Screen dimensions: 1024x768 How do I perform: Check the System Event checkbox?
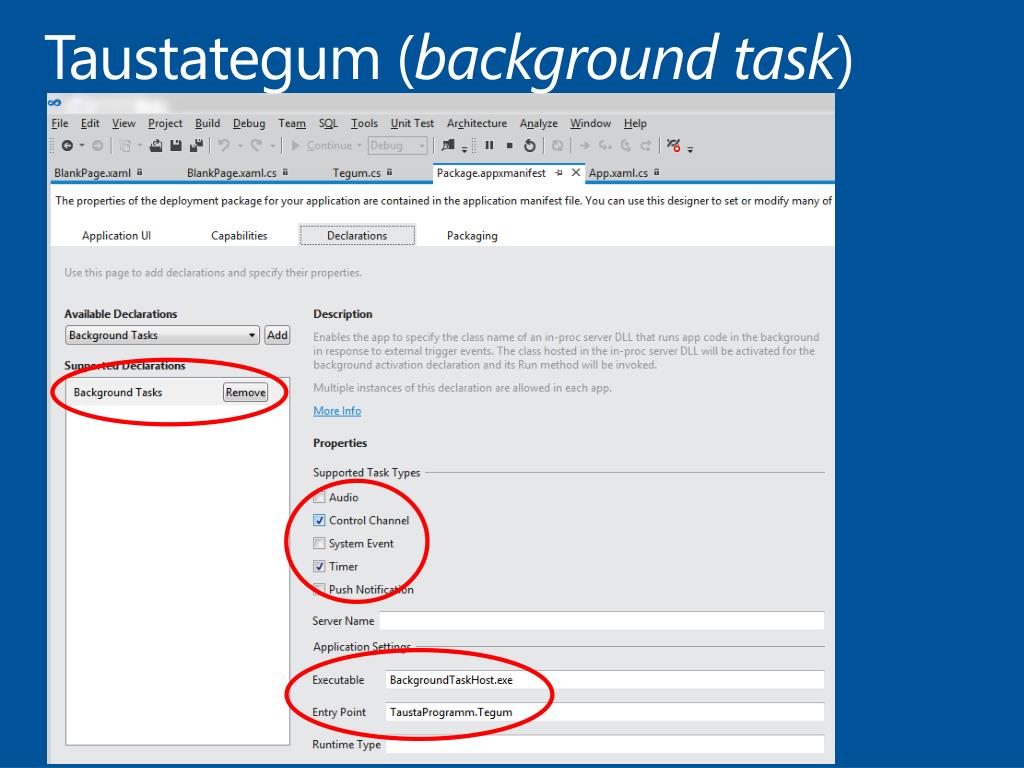(x=319, y=543)
